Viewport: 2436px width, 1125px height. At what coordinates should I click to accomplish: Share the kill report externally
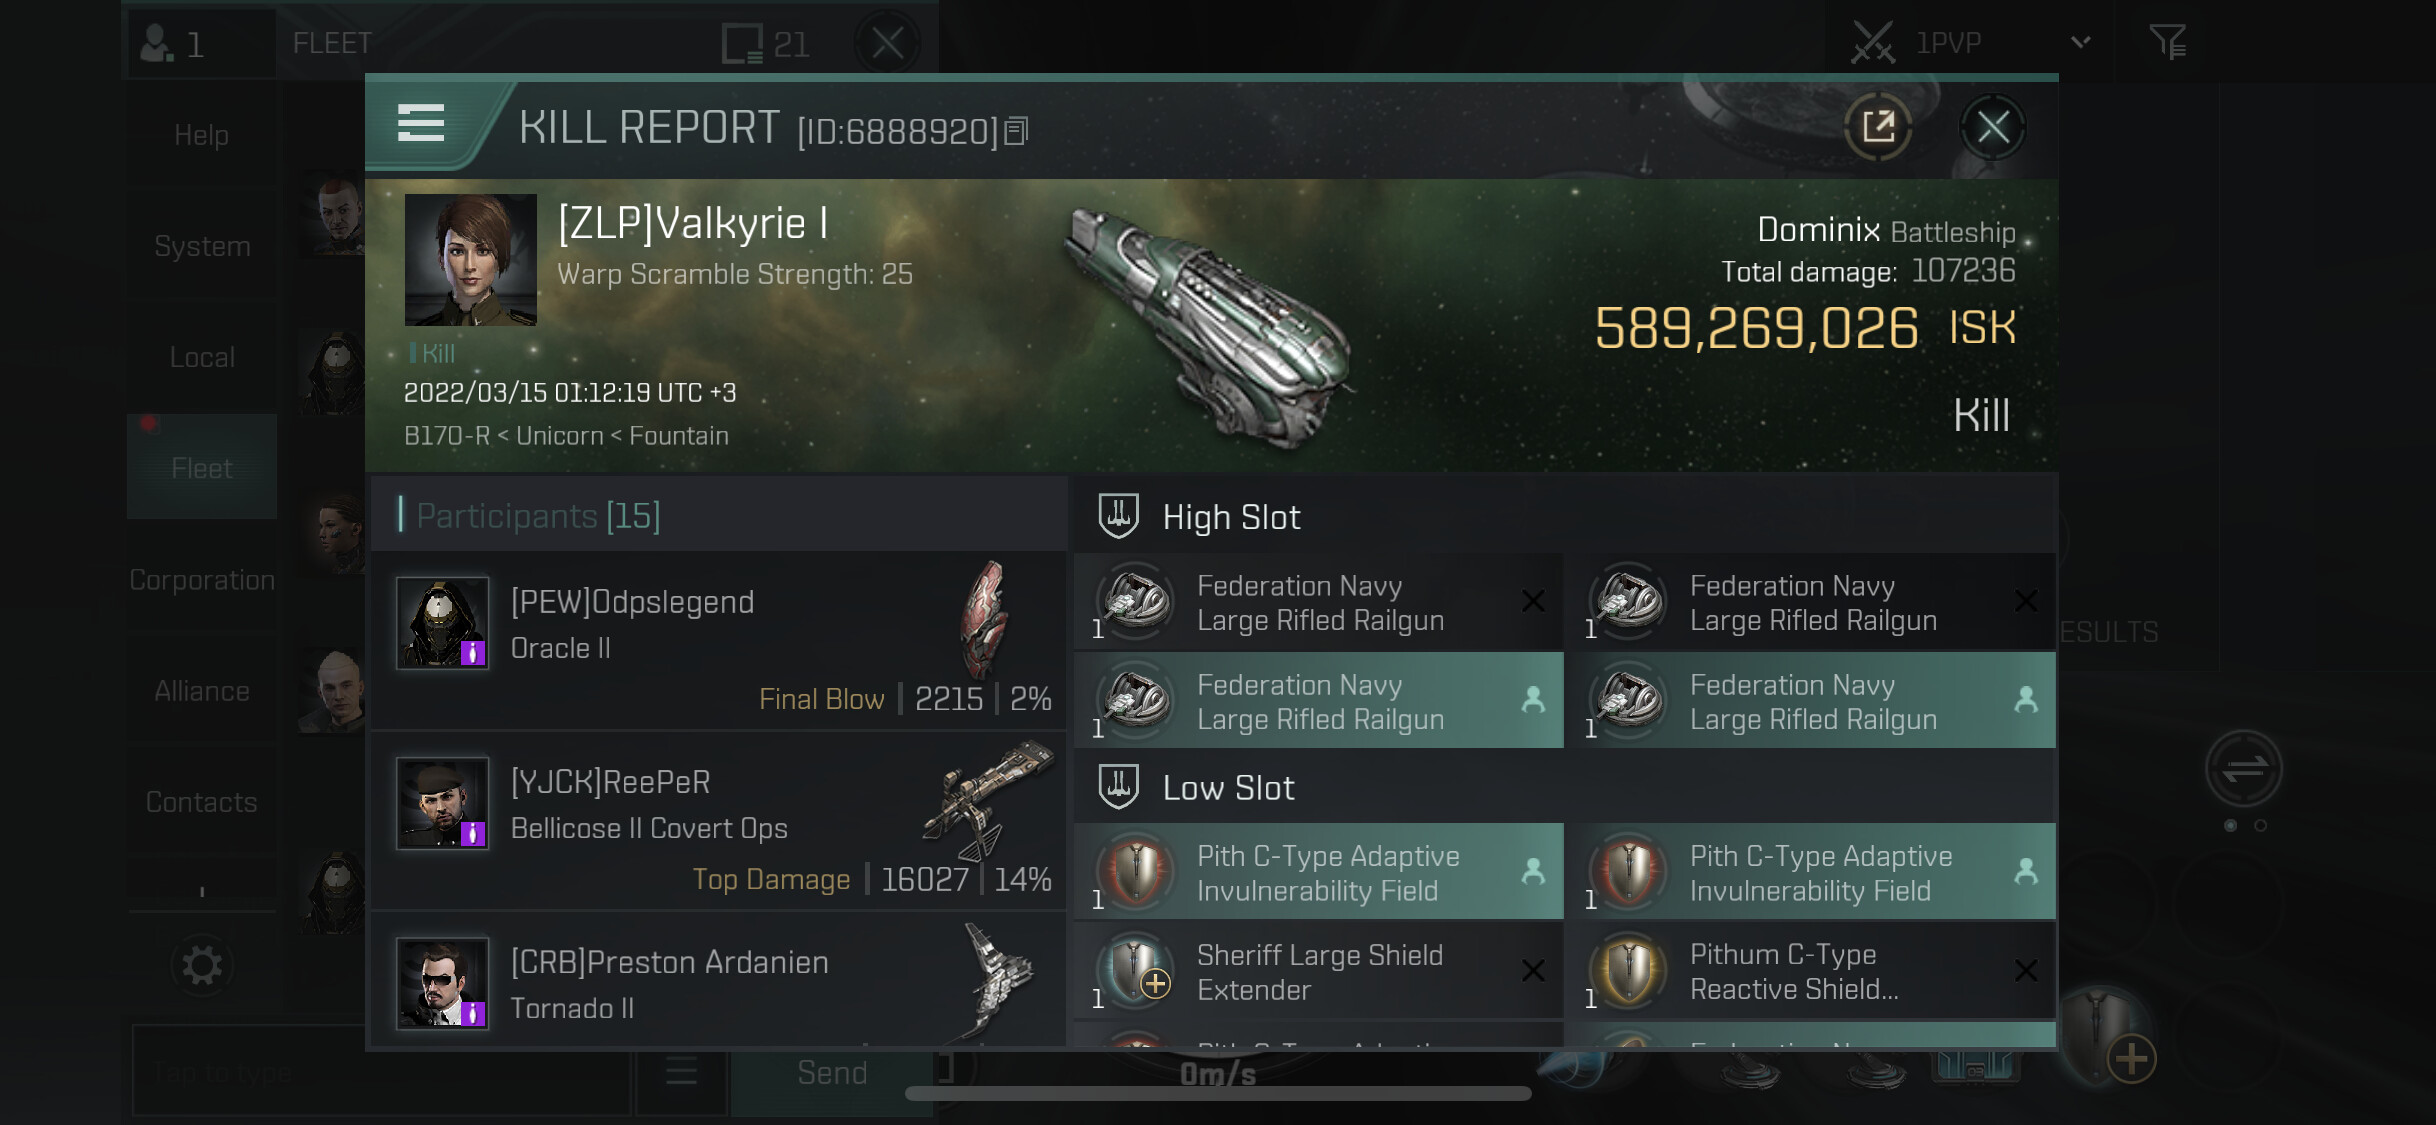click(x=1878, y=127)
